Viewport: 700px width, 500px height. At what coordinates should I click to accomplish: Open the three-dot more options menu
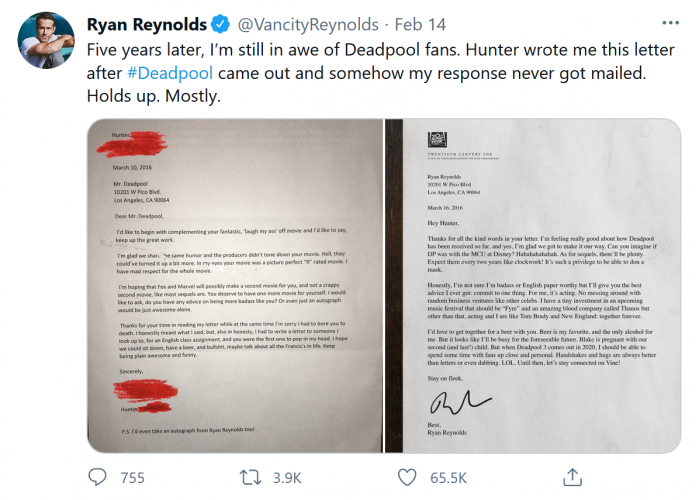click(x=668, y=22)
